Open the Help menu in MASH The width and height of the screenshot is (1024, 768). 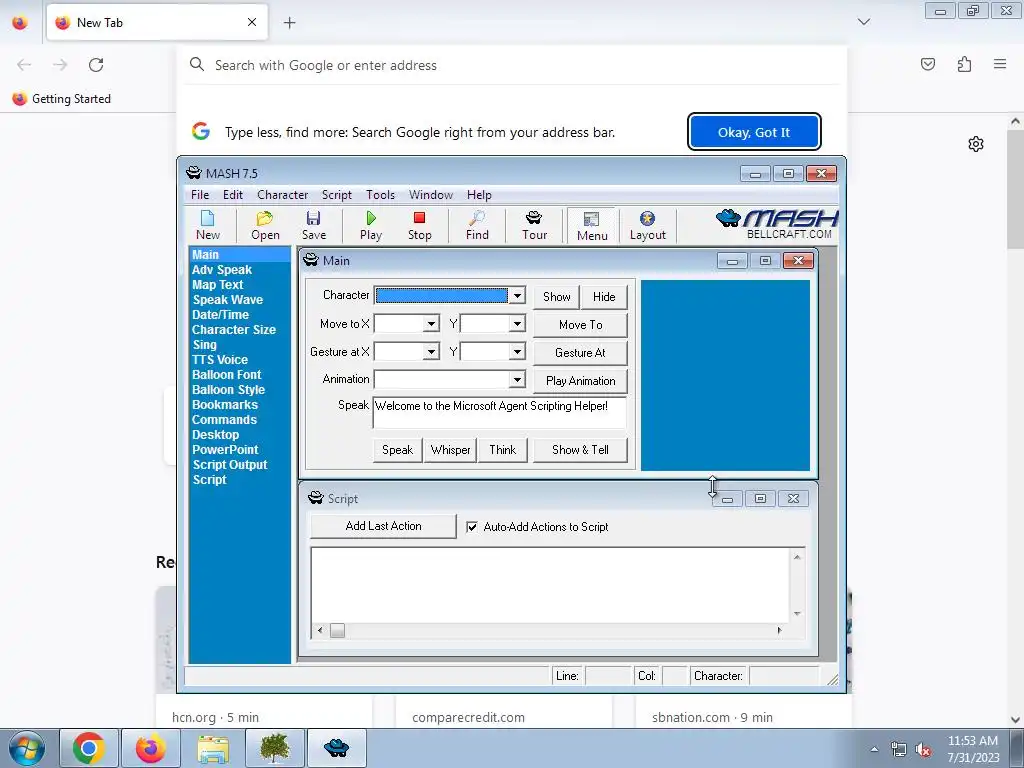pyautogui.click(x=479, y=195)
